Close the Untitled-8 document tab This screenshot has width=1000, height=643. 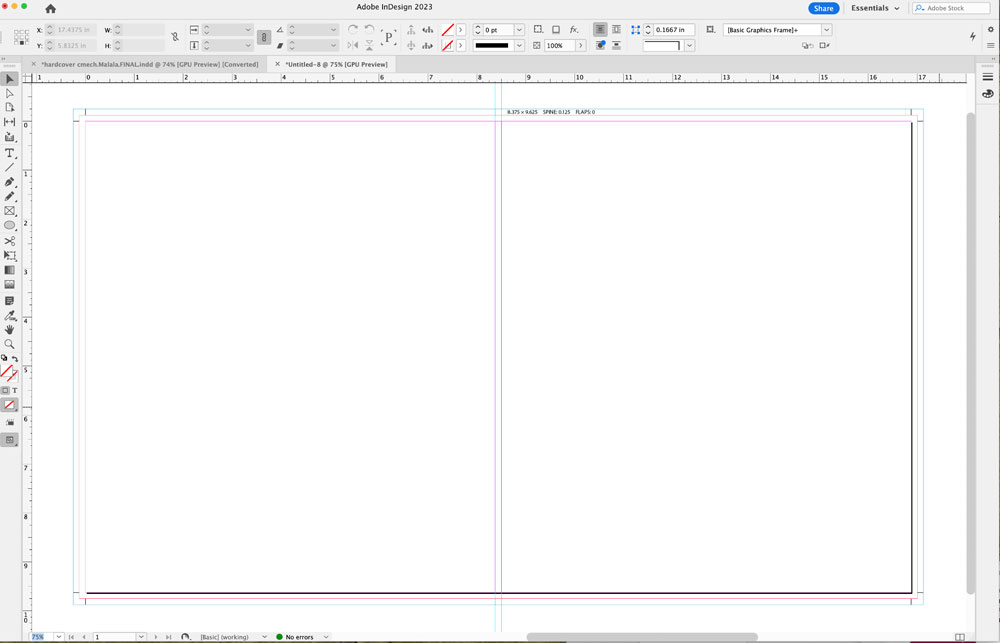tap(277, 64)
